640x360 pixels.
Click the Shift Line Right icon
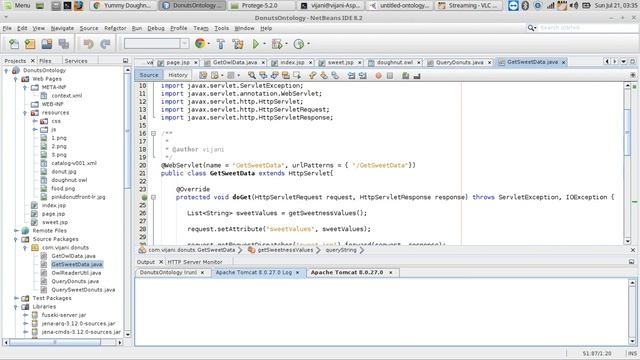tap(362, 76)
